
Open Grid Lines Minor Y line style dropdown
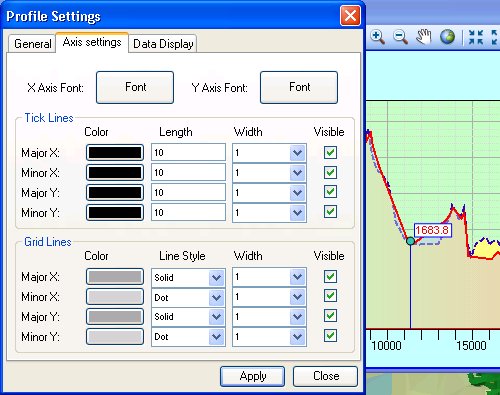(216, 337)
